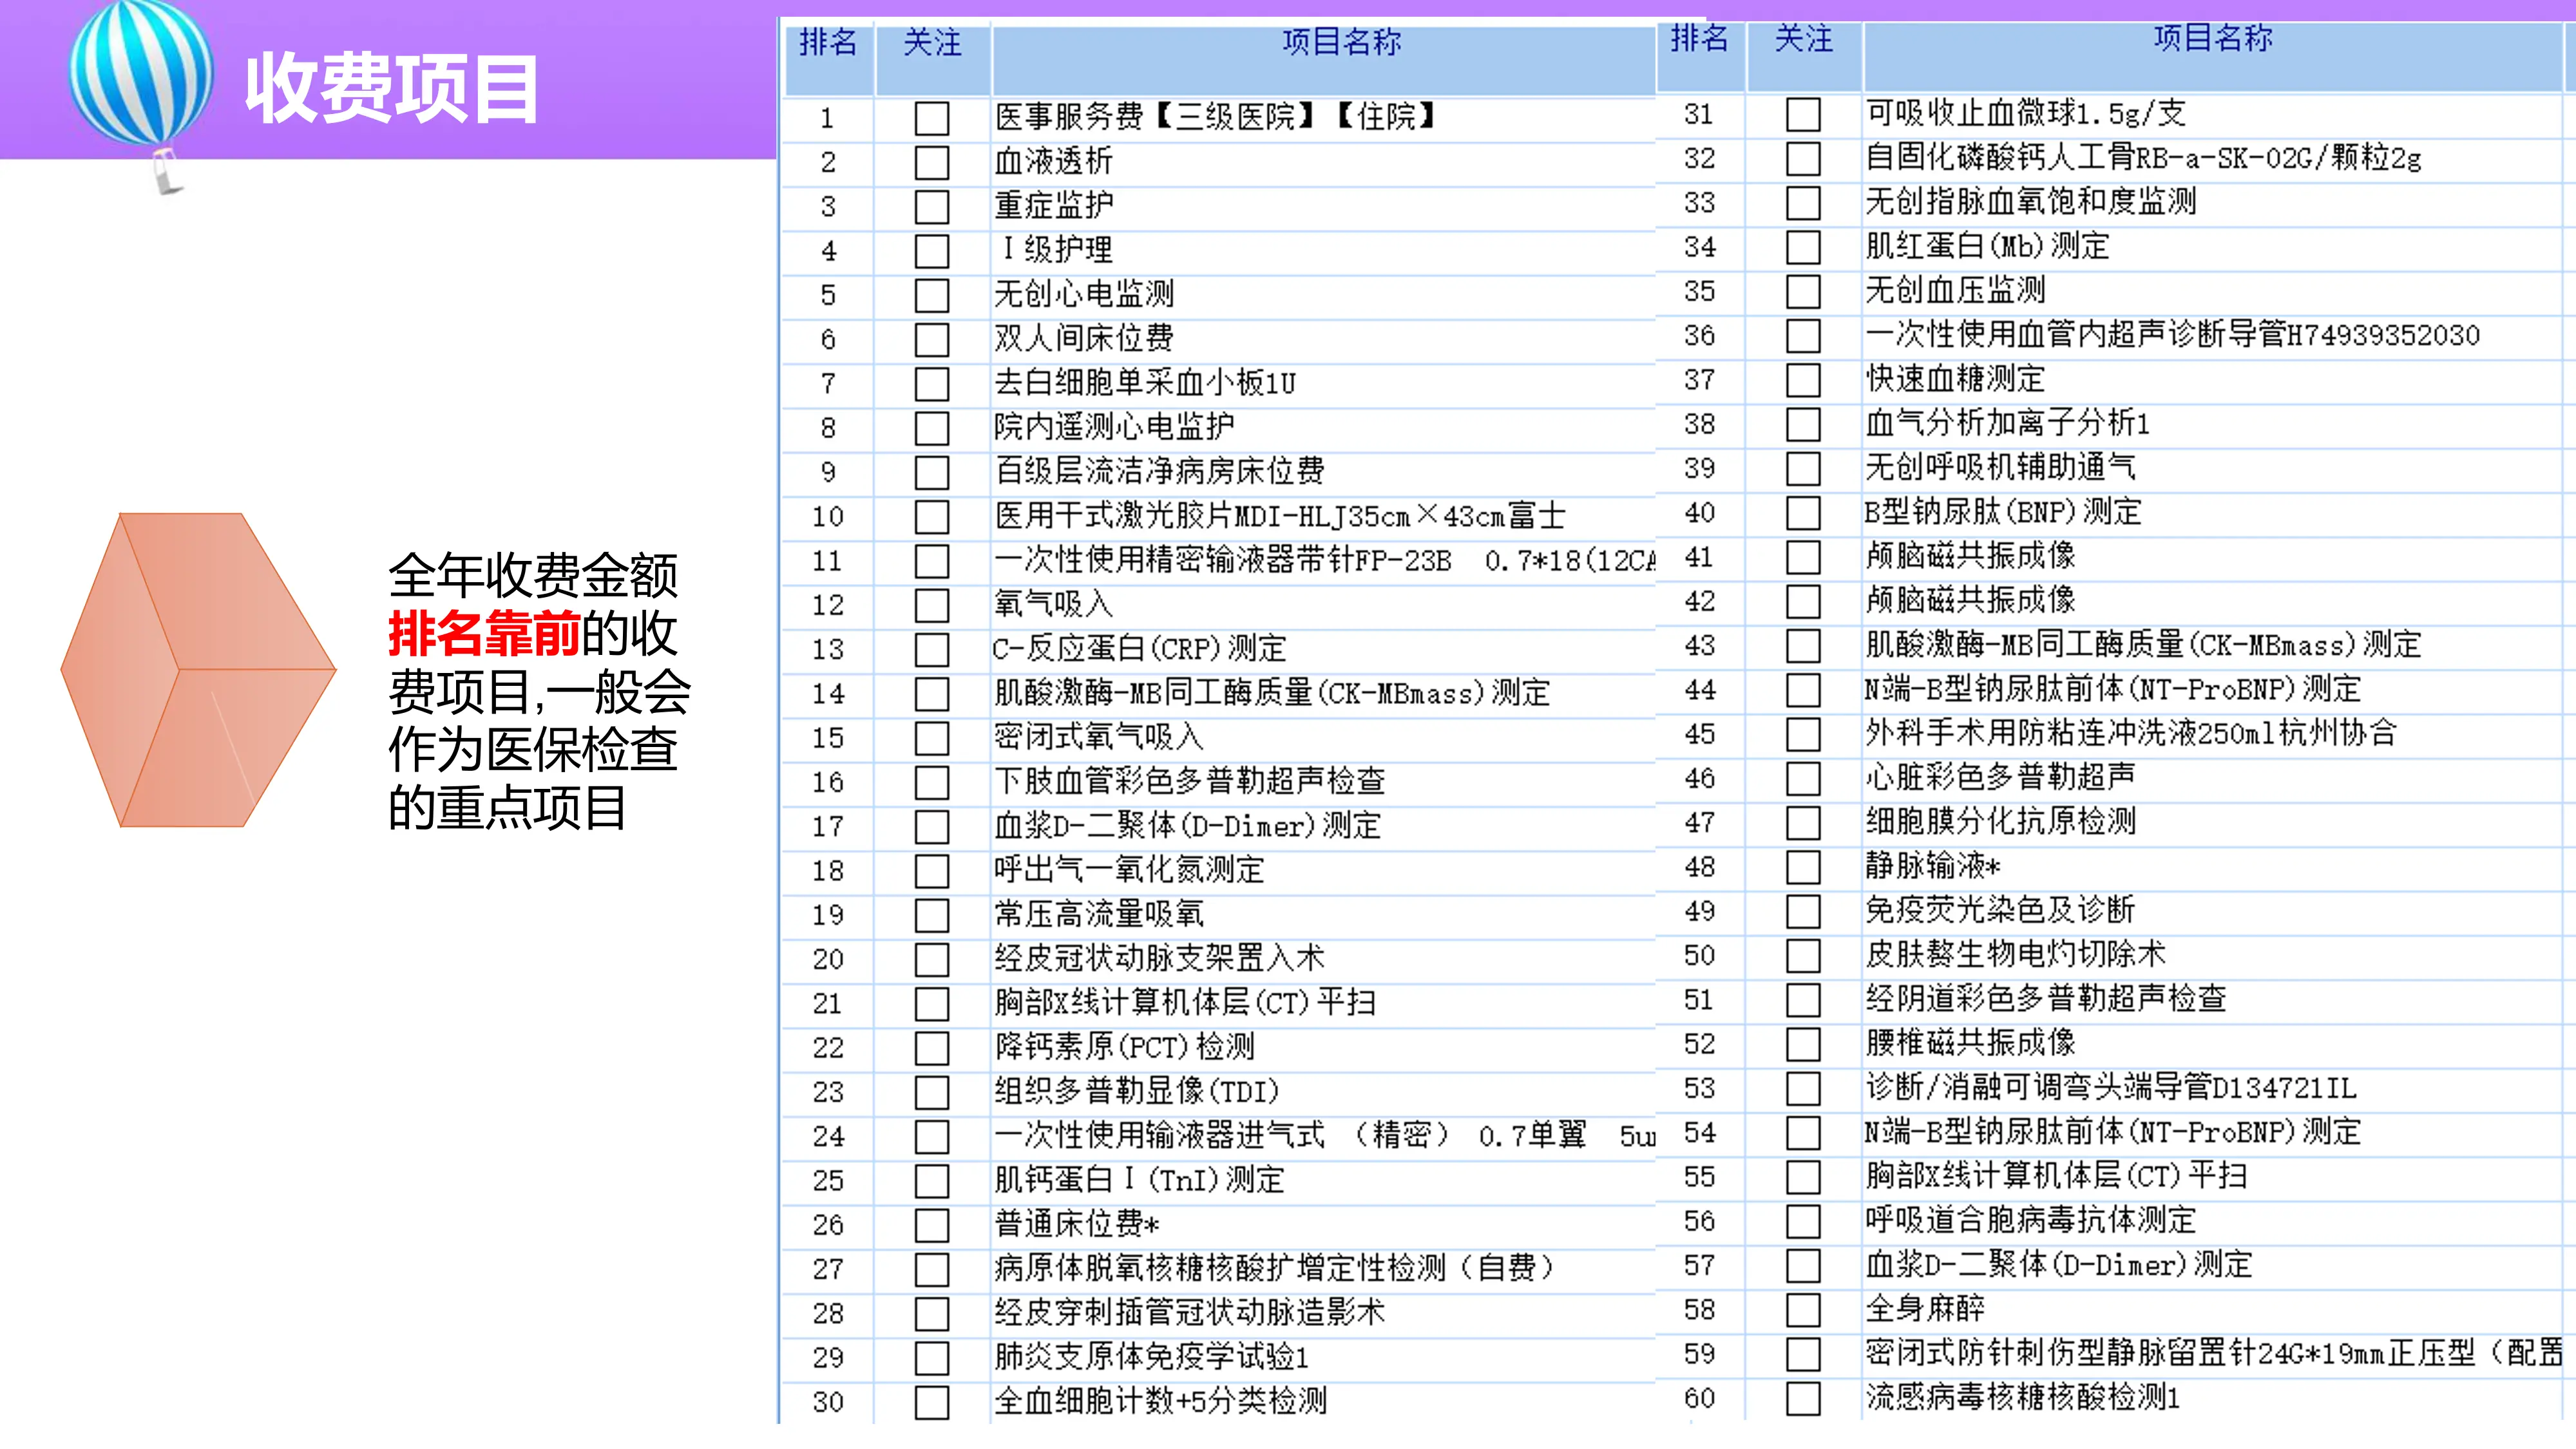Tick the checkbox for 静脉输液*

(x=1803, y=866)
